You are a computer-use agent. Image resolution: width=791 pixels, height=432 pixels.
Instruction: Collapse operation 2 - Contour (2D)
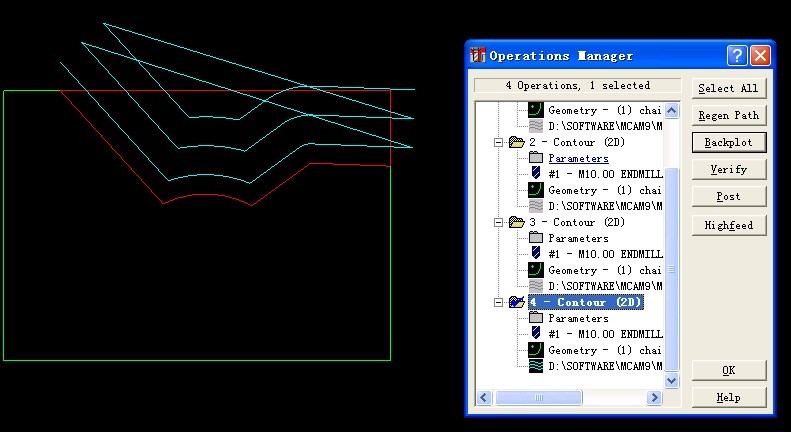tap(498, 142)
